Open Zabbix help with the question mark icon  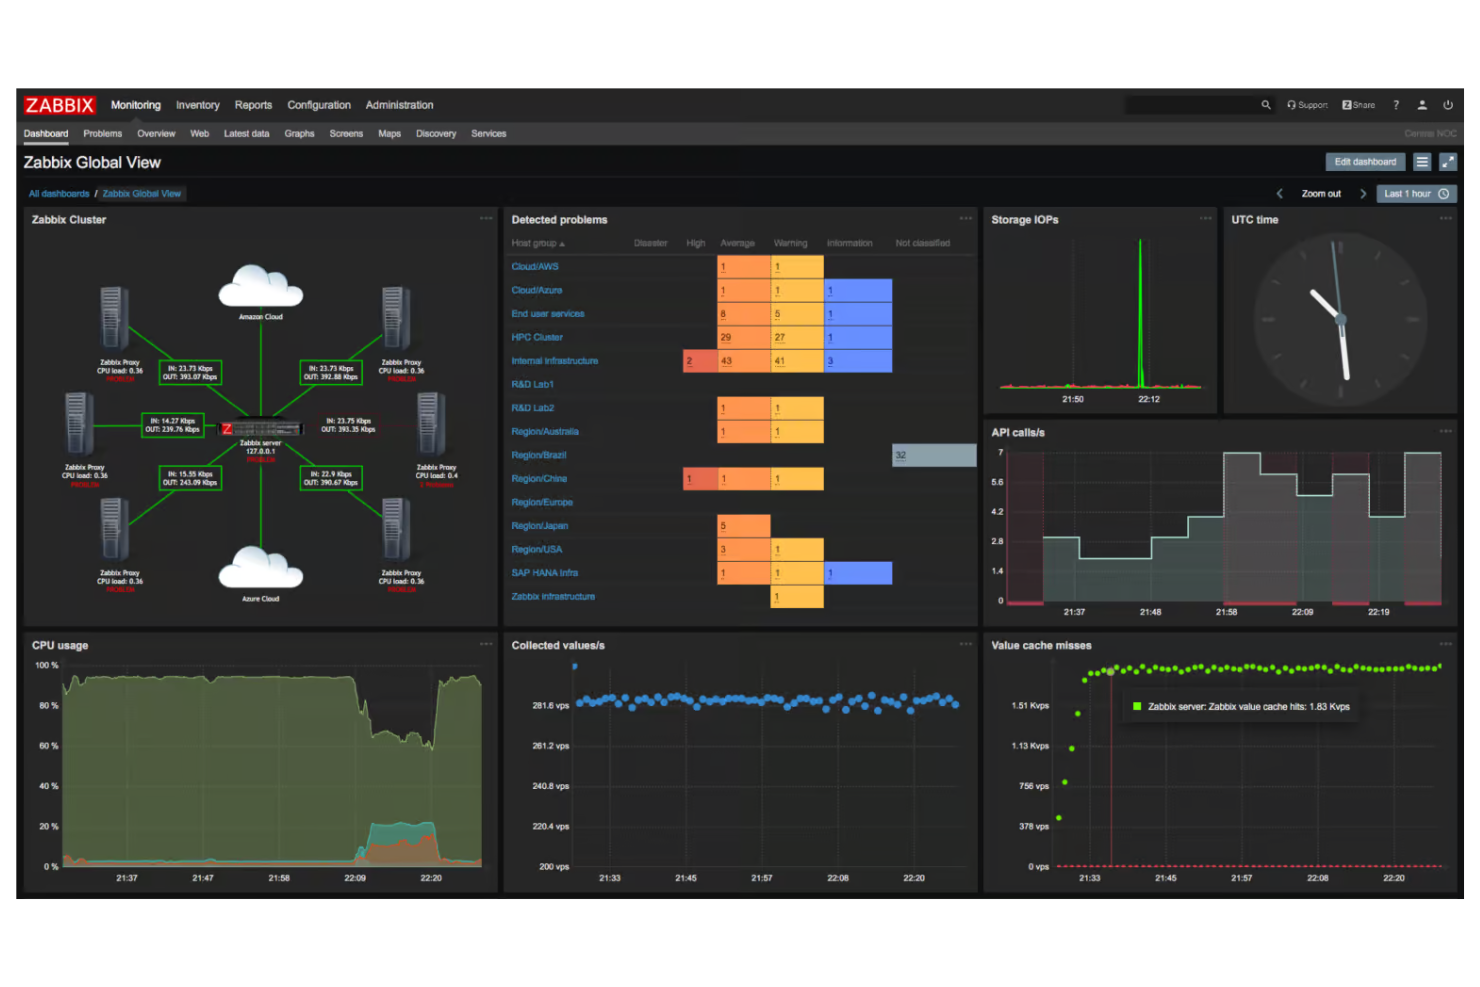1396,105
